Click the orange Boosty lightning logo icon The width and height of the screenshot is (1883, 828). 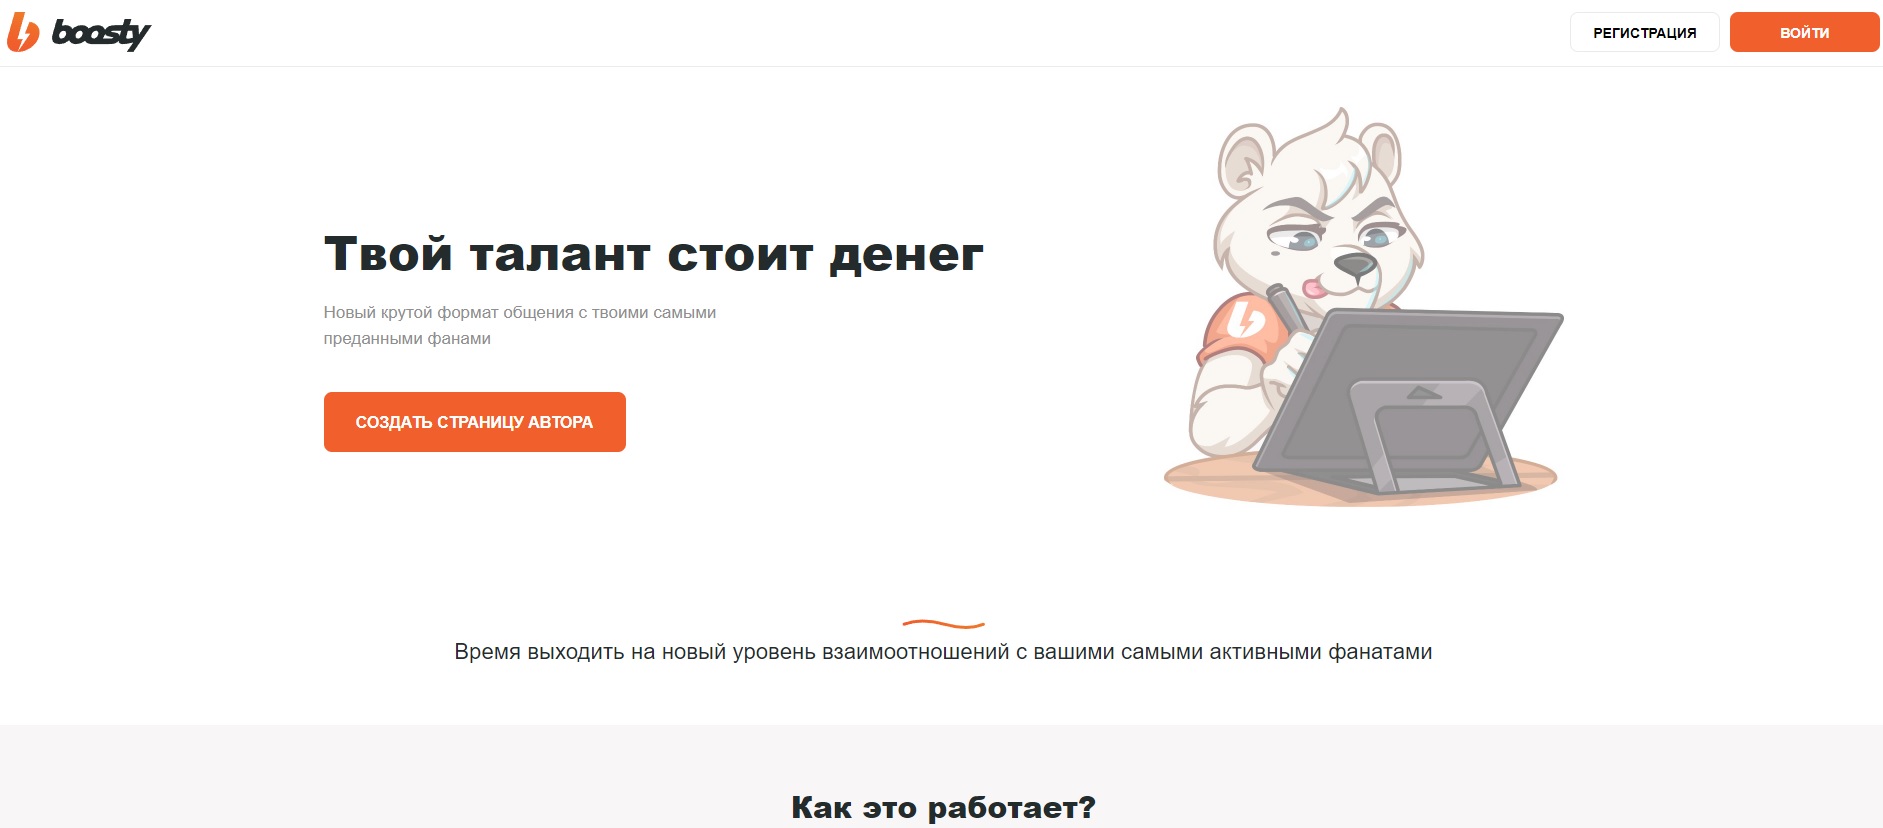click(x=22, y=32)
